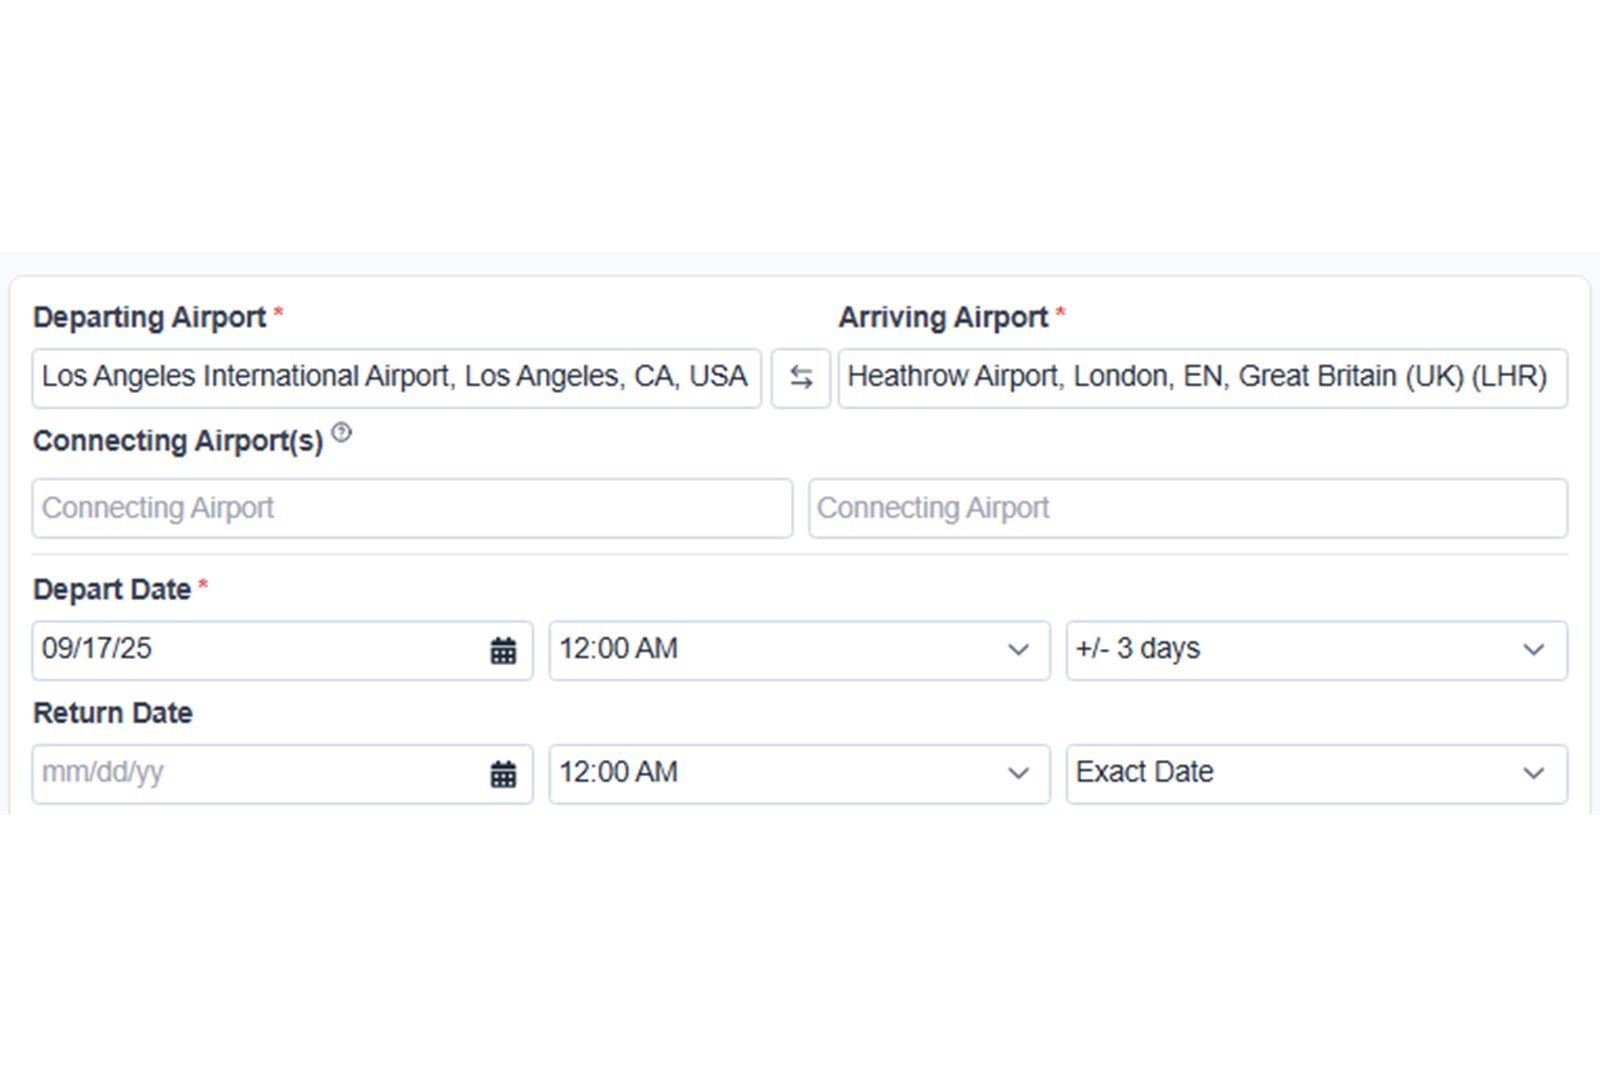1600x1067 pixels.
Task: Open the +/- 3 days flexibility dropdown
Action: [x=1315, y=650]
